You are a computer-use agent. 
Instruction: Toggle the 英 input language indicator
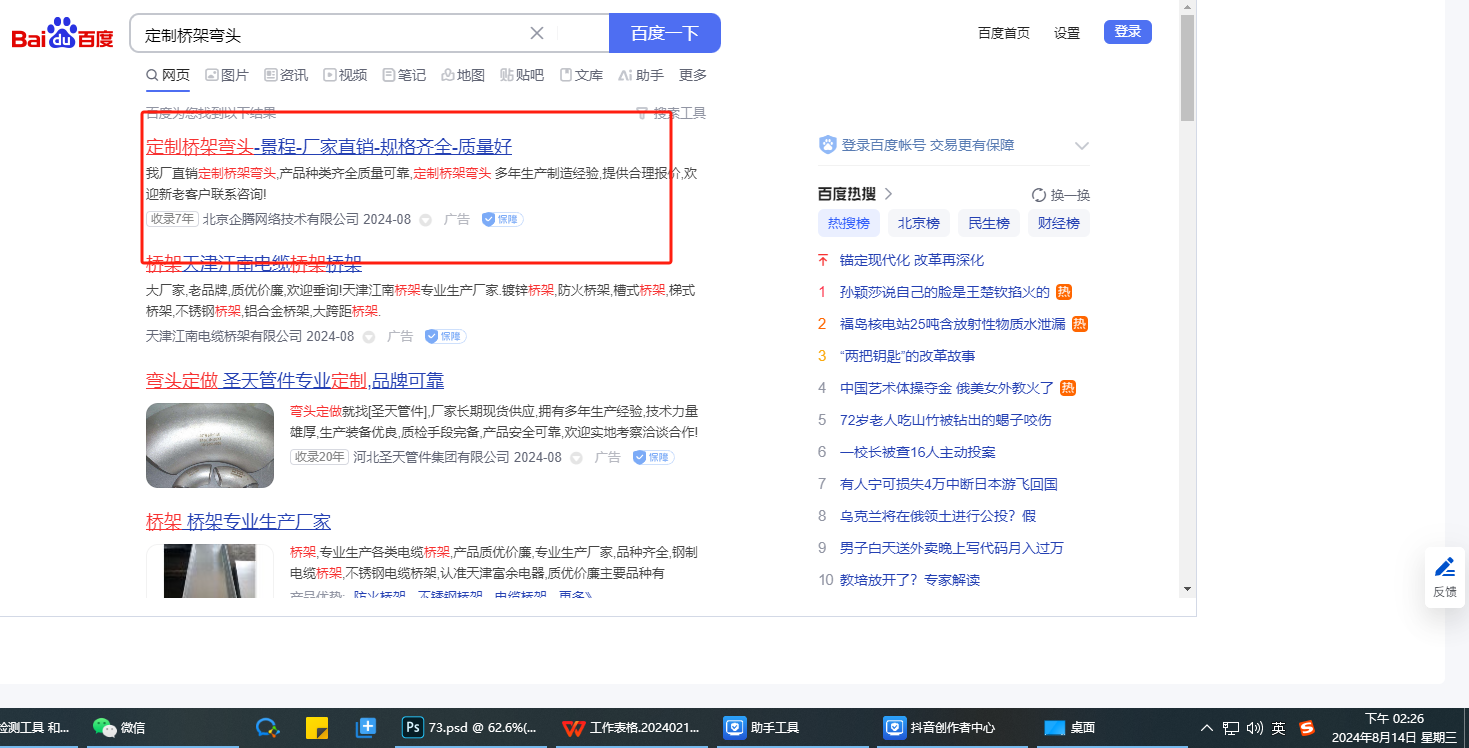point(1279,728)
